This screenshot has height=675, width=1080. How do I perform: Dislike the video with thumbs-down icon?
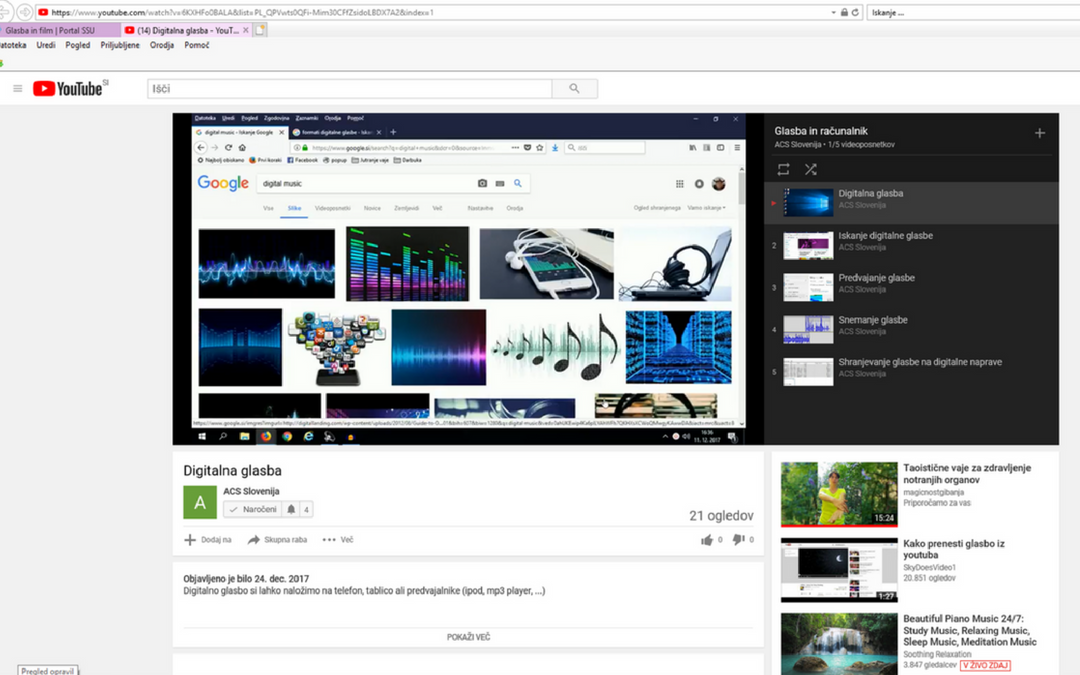[738, 540]
